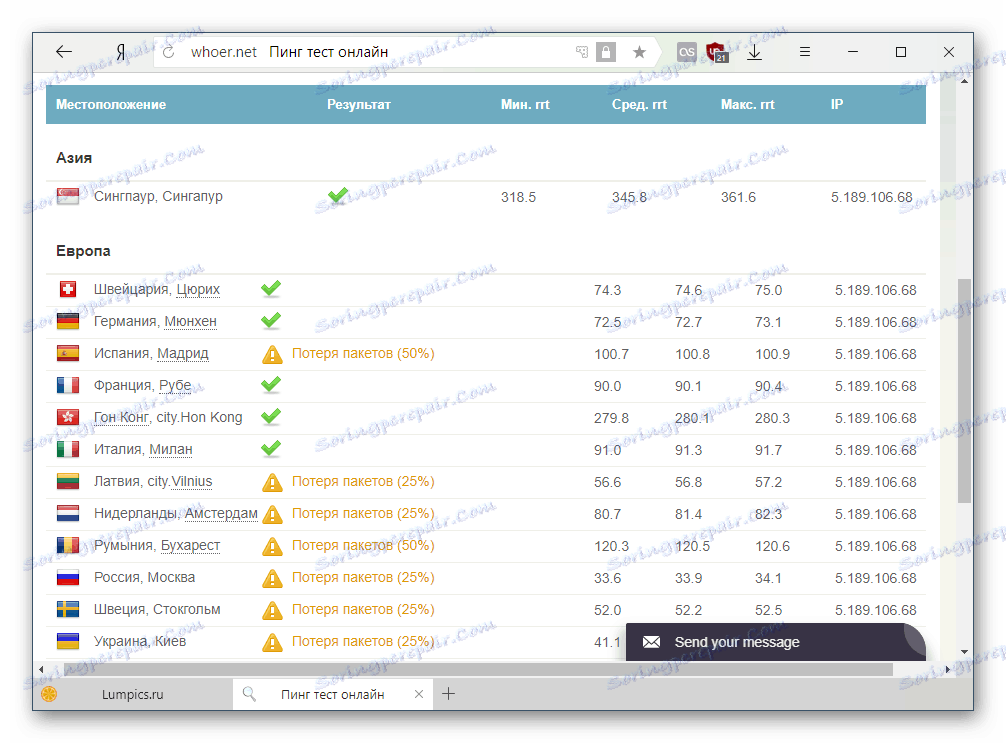Reload the page with the refresh icon
Image resolution: width=1006 pixels, height=743 pixels.
[x=169, y=52]
